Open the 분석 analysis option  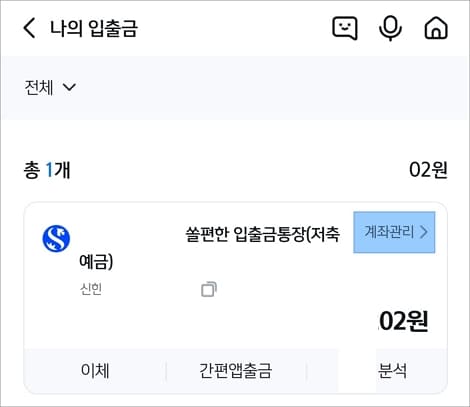[392, 370]
